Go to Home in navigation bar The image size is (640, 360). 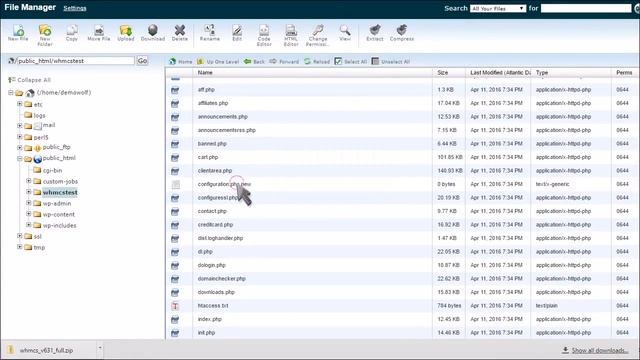point(180,62)
